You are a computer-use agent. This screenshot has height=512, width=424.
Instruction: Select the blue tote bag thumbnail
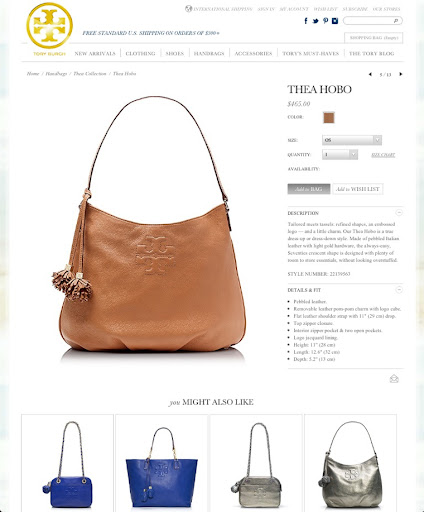point(161,463)
